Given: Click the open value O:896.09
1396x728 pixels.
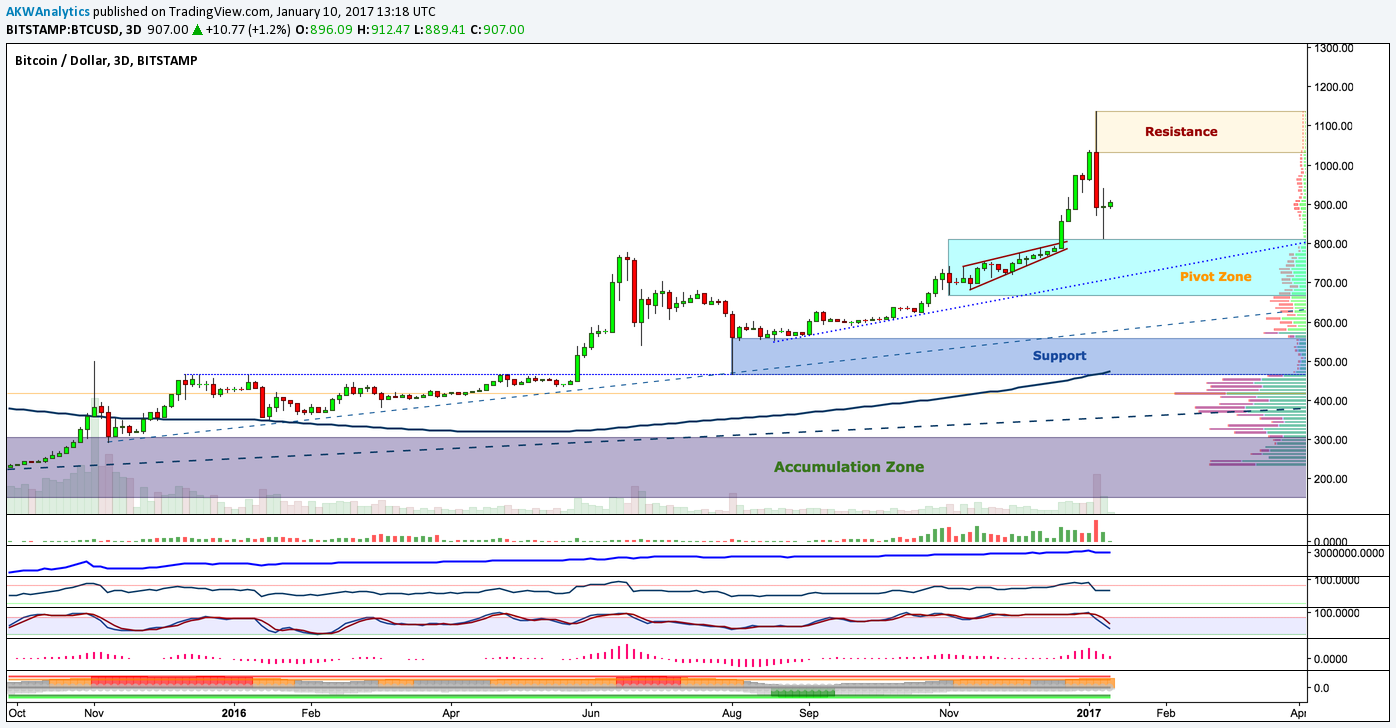Looking at the screenshot, I should click(x=325, y=30).
